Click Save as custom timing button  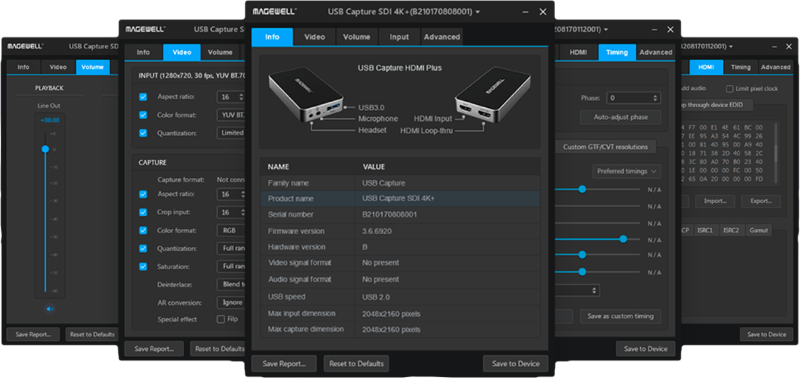620,316
